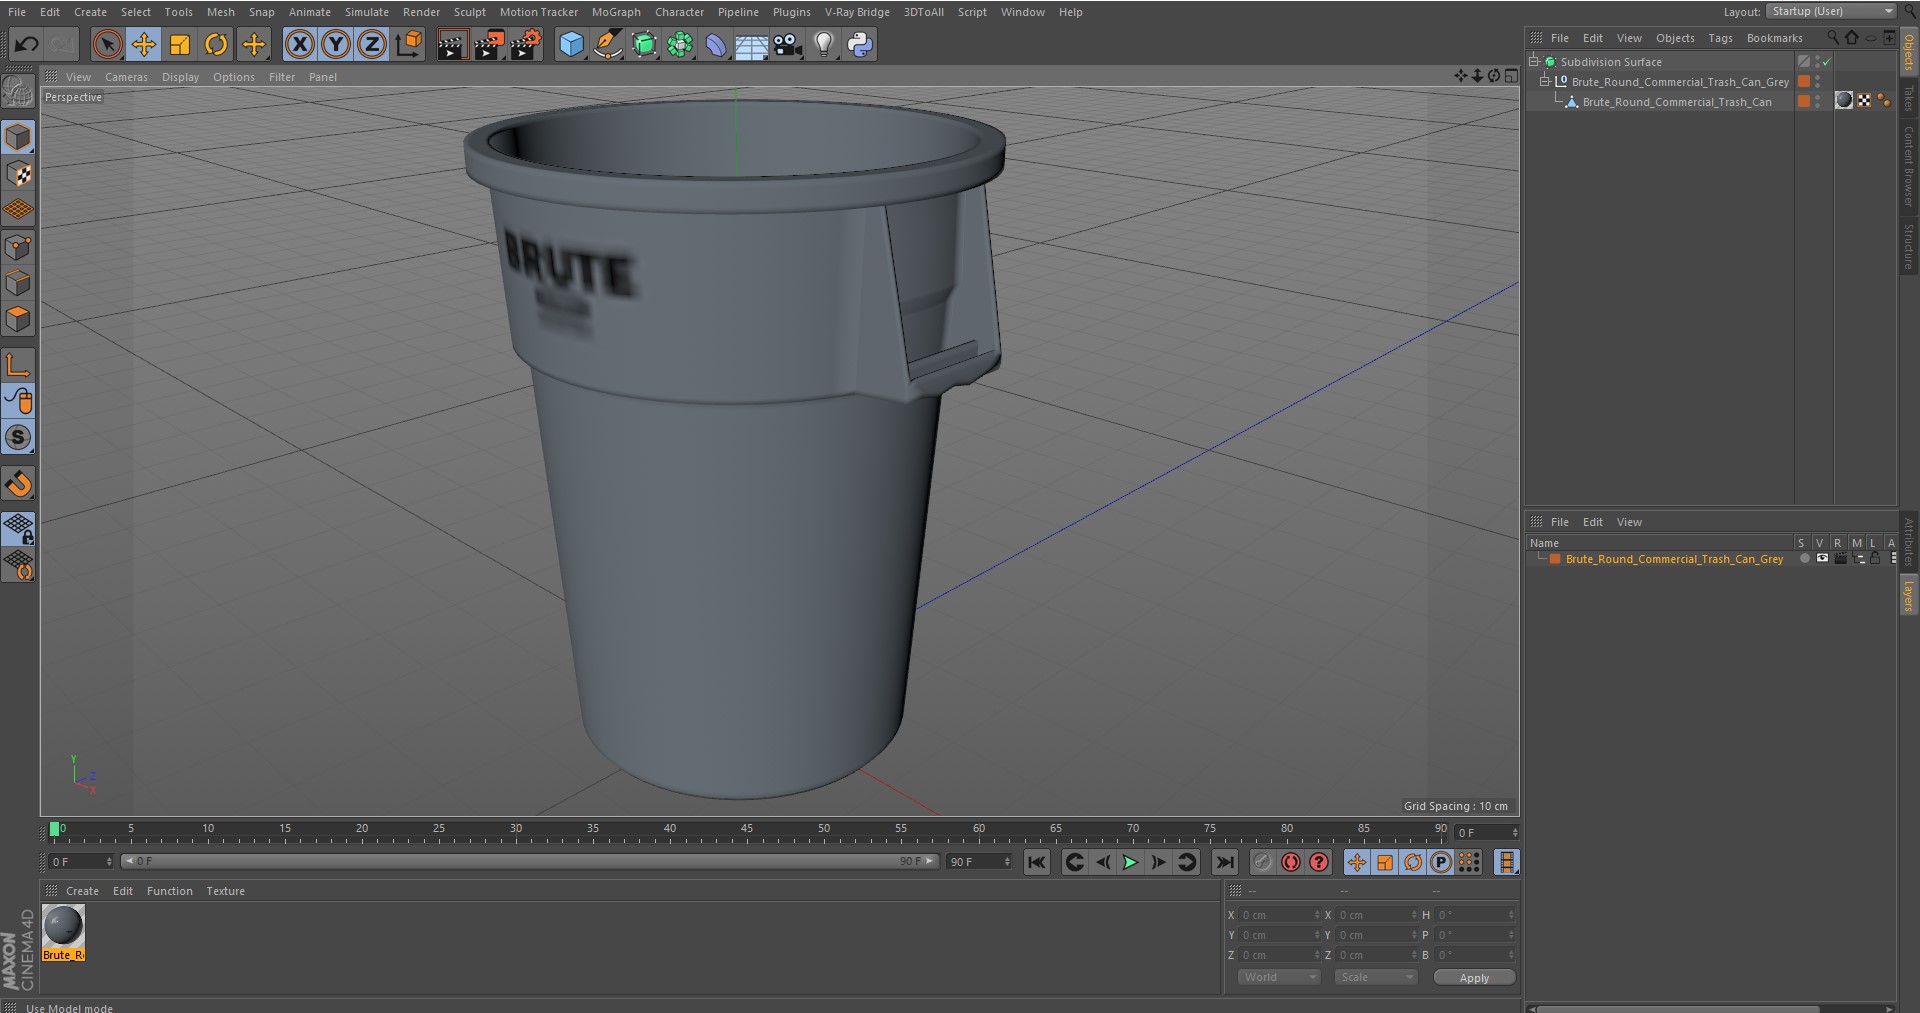
Task: Open MoGraph array objects icon
Action: point(681,44)
